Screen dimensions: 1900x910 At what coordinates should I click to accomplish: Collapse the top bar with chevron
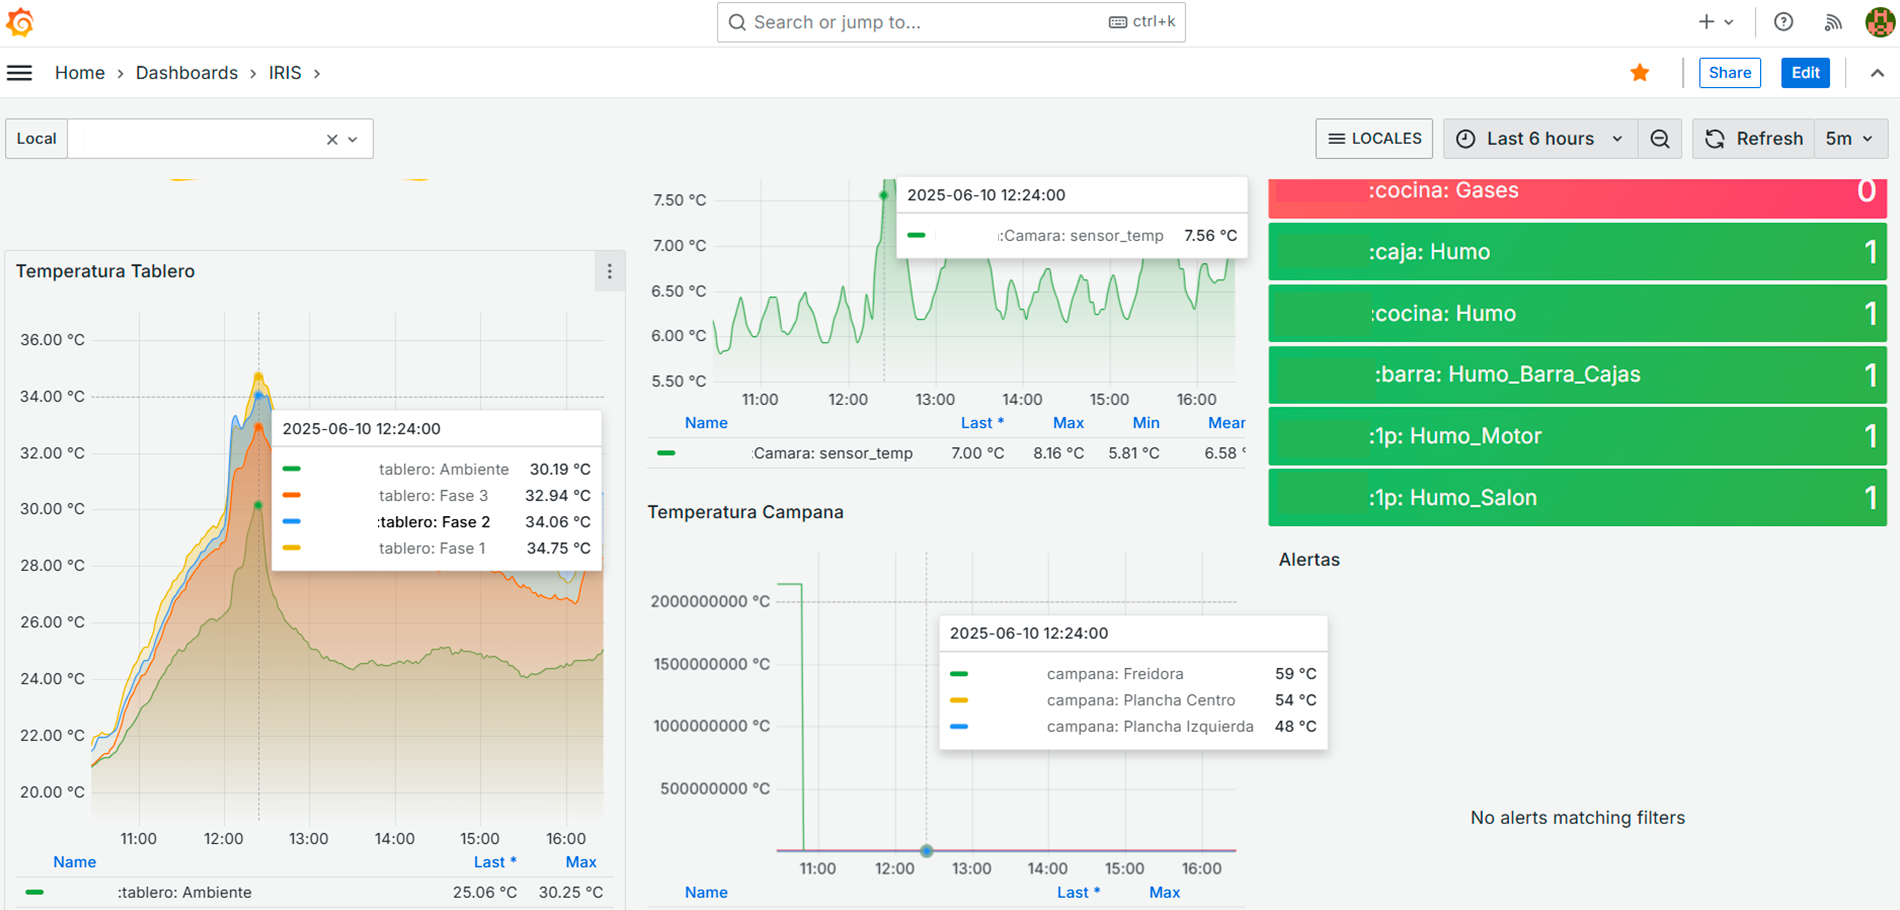click(1877, 73)
